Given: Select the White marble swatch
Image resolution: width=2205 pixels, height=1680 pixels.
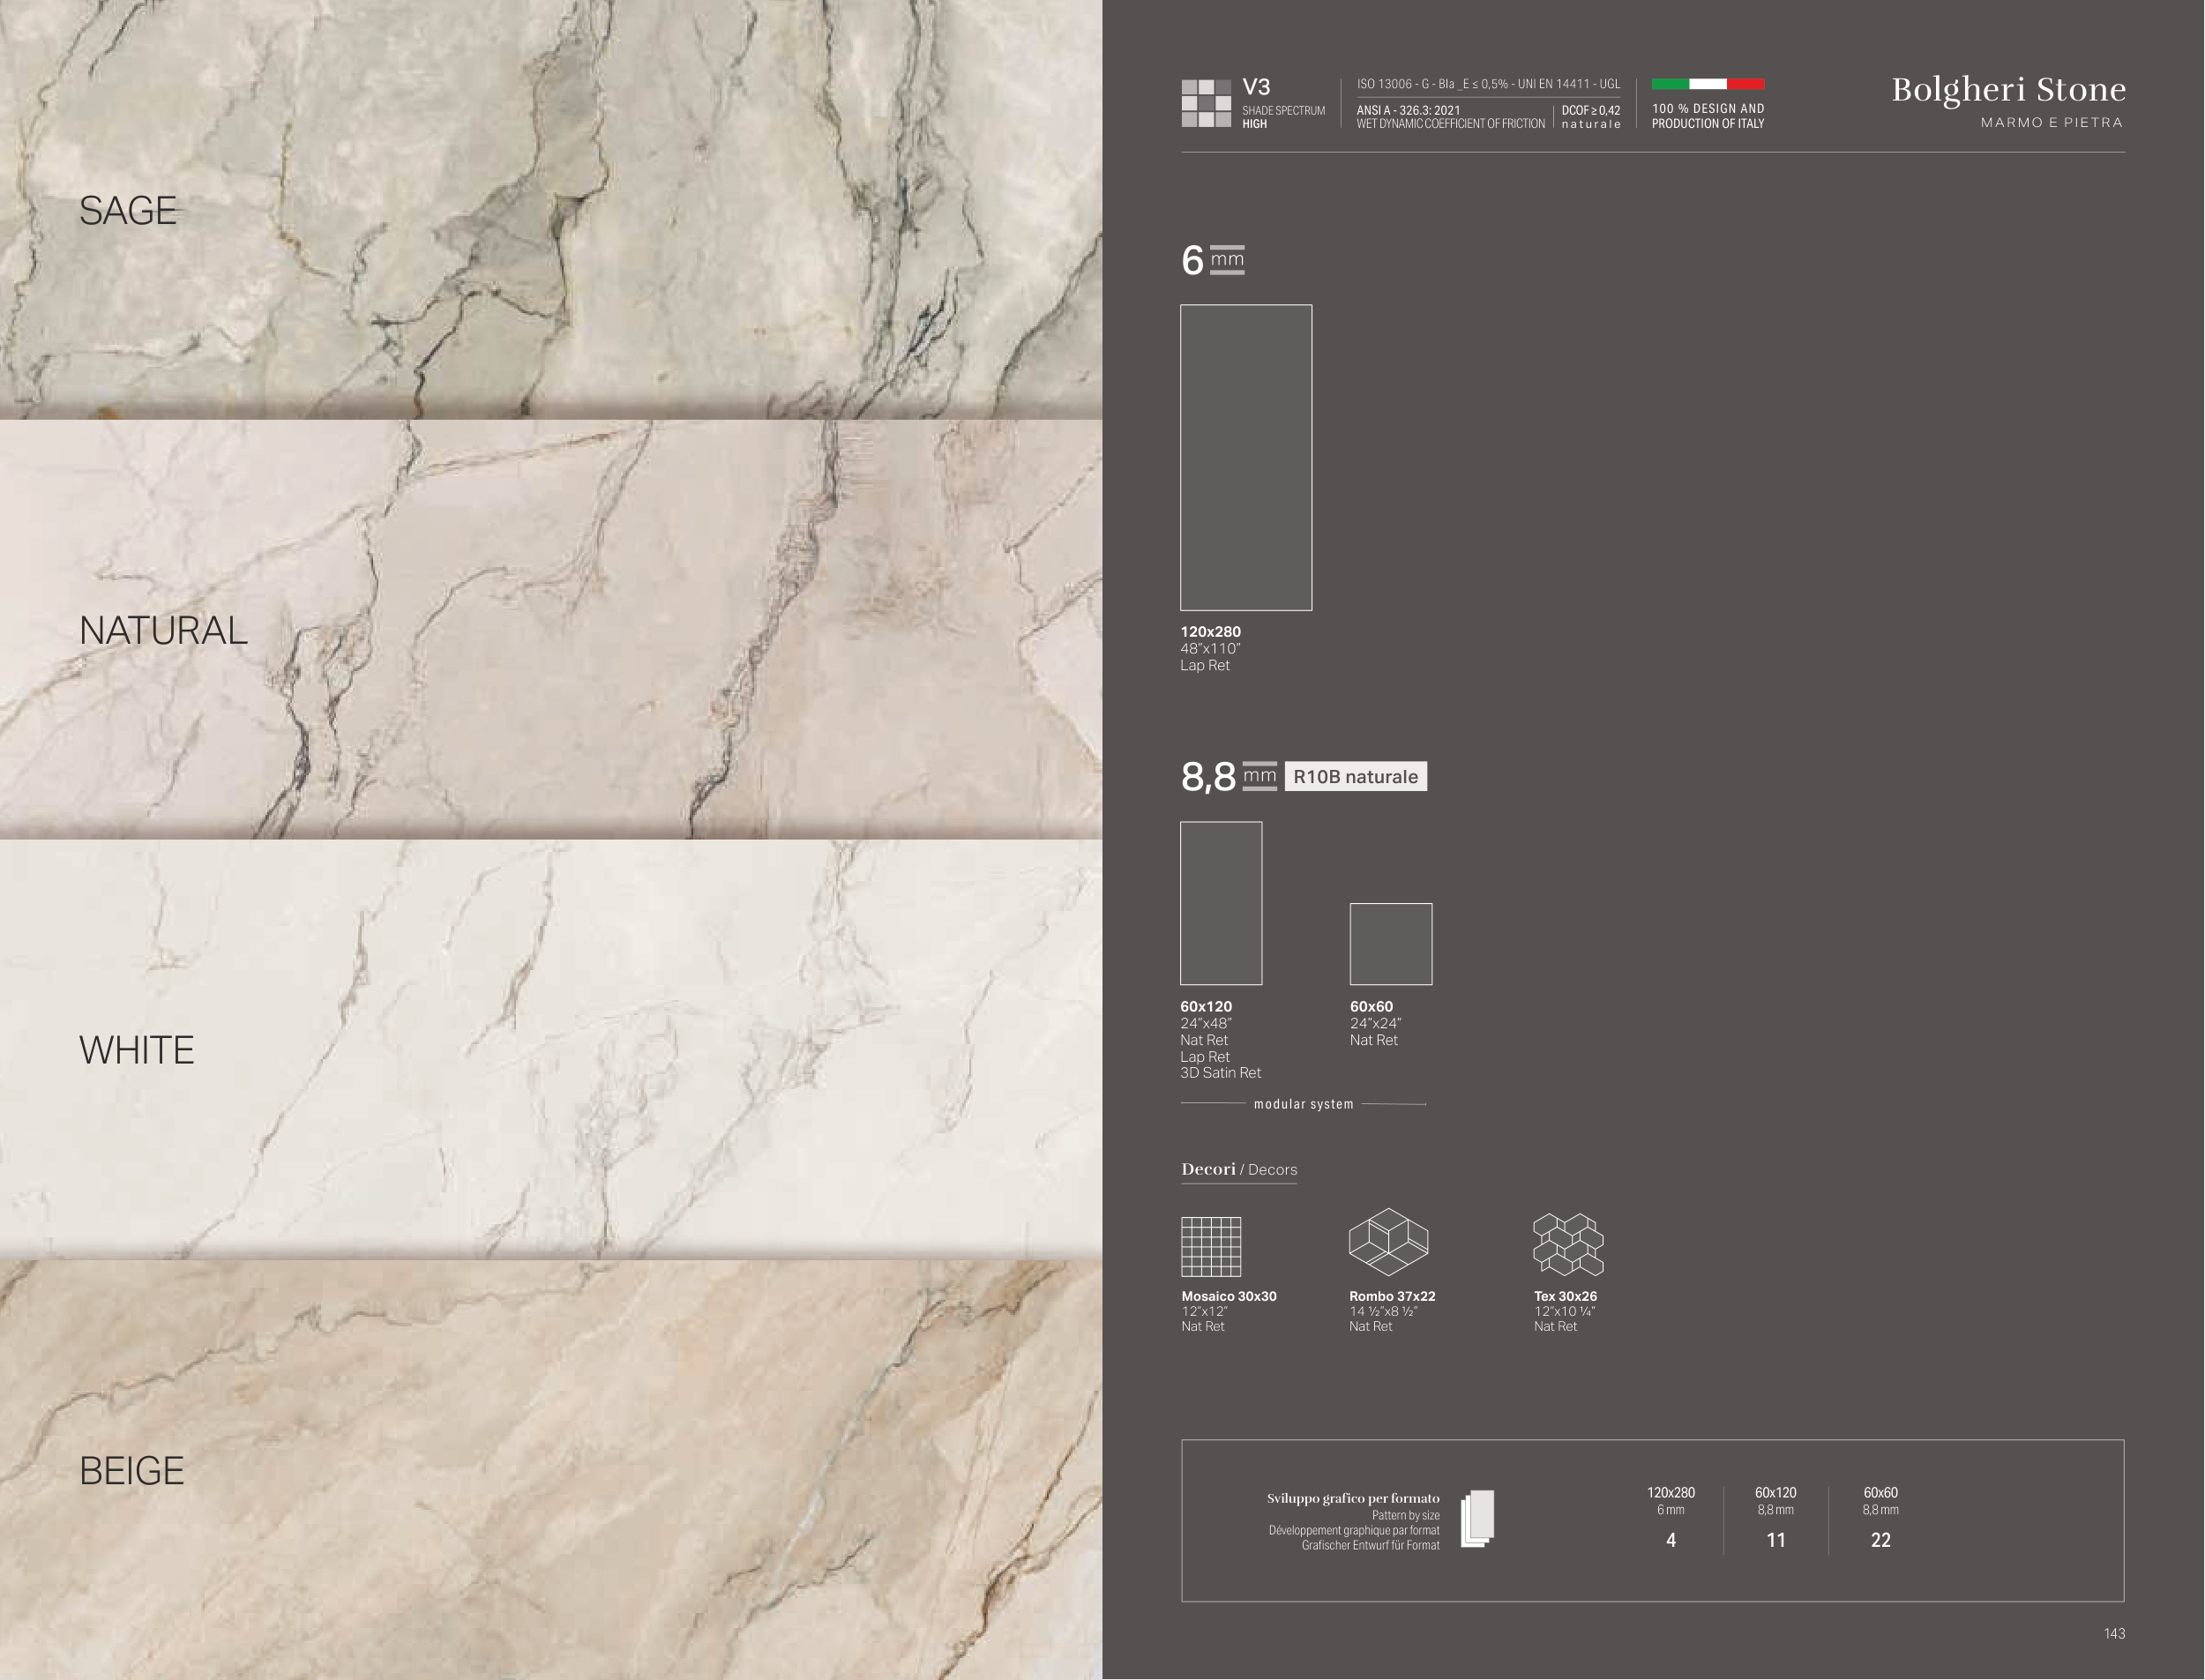Looking at the screenshot, I should [550, 1049].
